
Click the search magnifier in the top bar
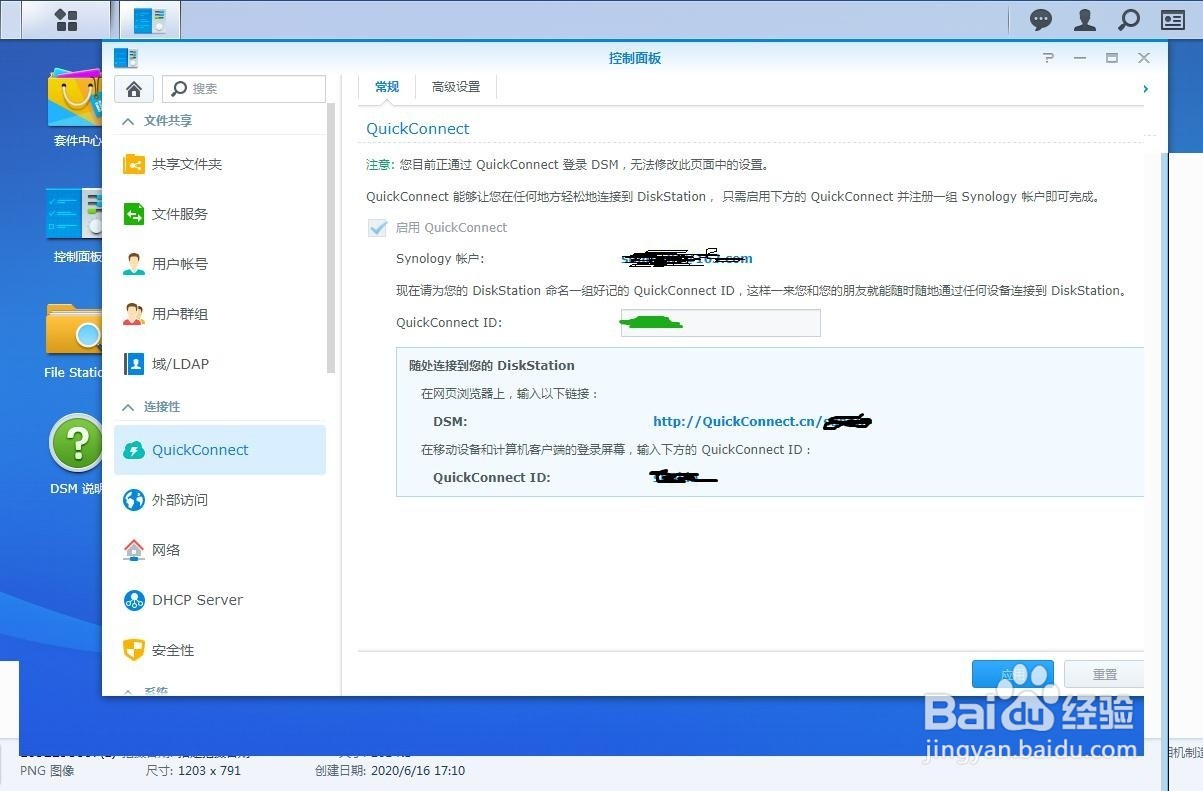point(1128,19)
